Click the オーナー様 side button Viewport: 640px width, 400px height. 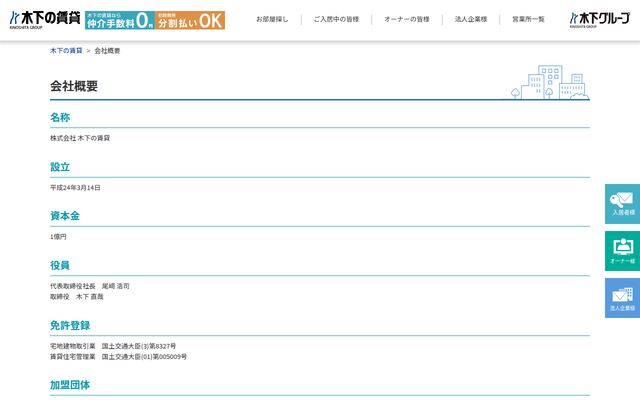[622, 251]
